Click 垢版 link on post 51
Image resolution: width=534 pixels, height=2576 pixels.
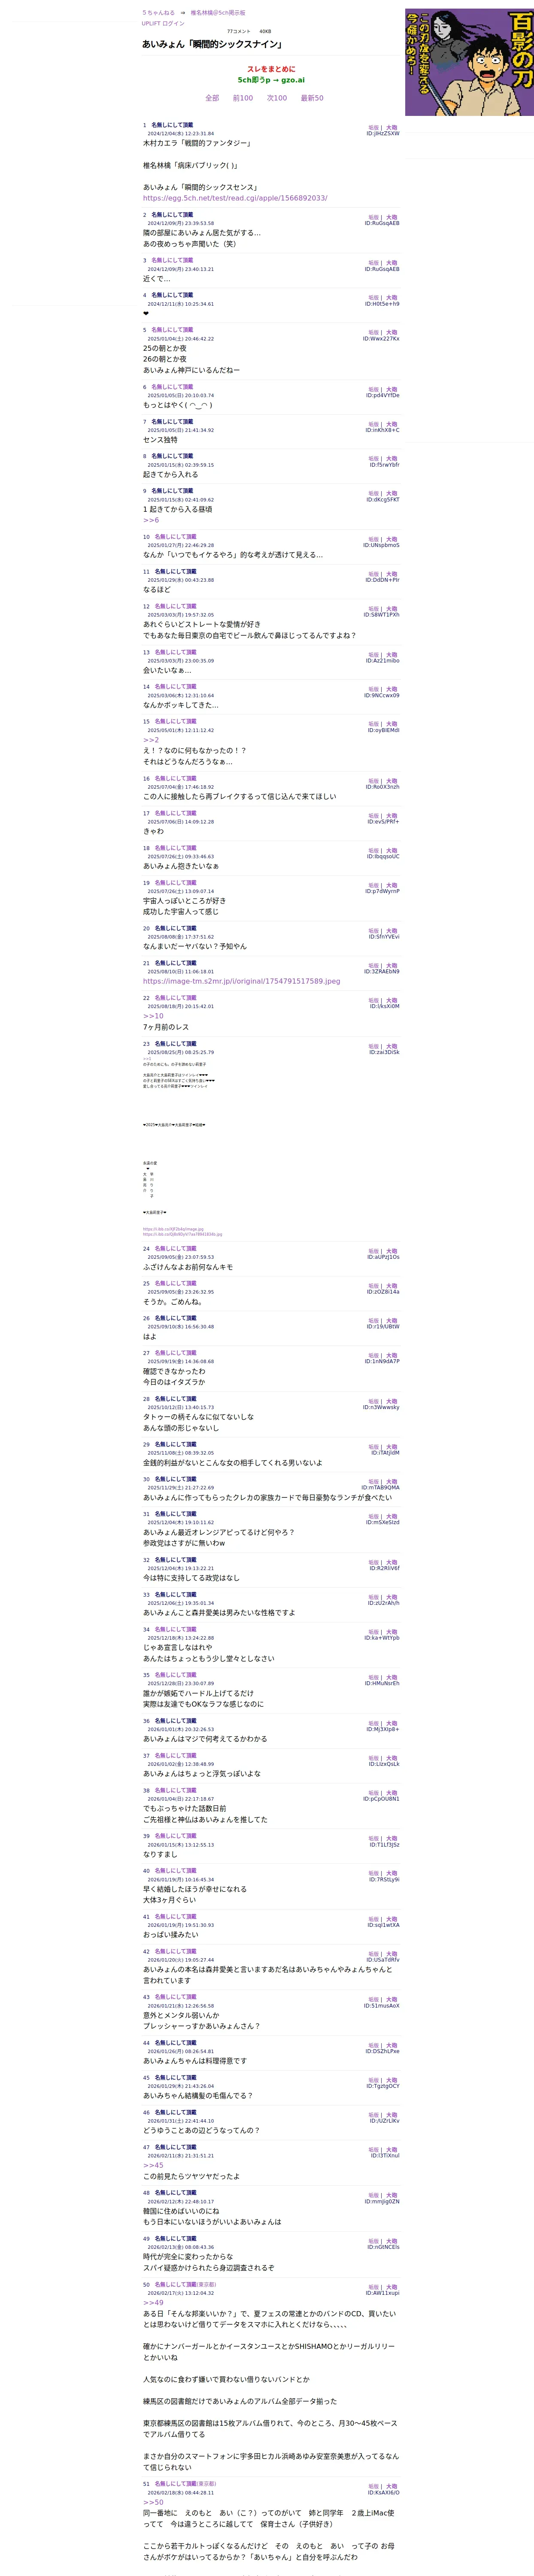[373, 2487]
